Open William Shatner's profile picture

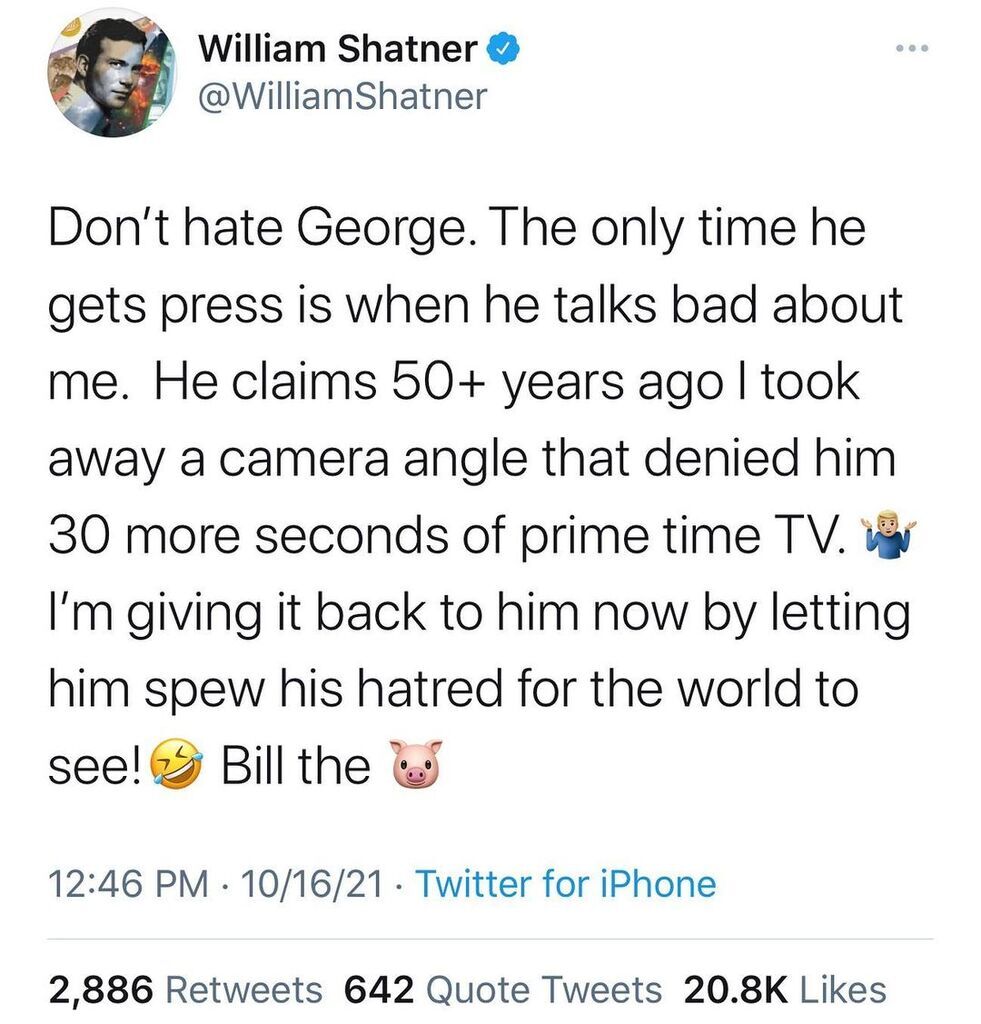point(104,74)
